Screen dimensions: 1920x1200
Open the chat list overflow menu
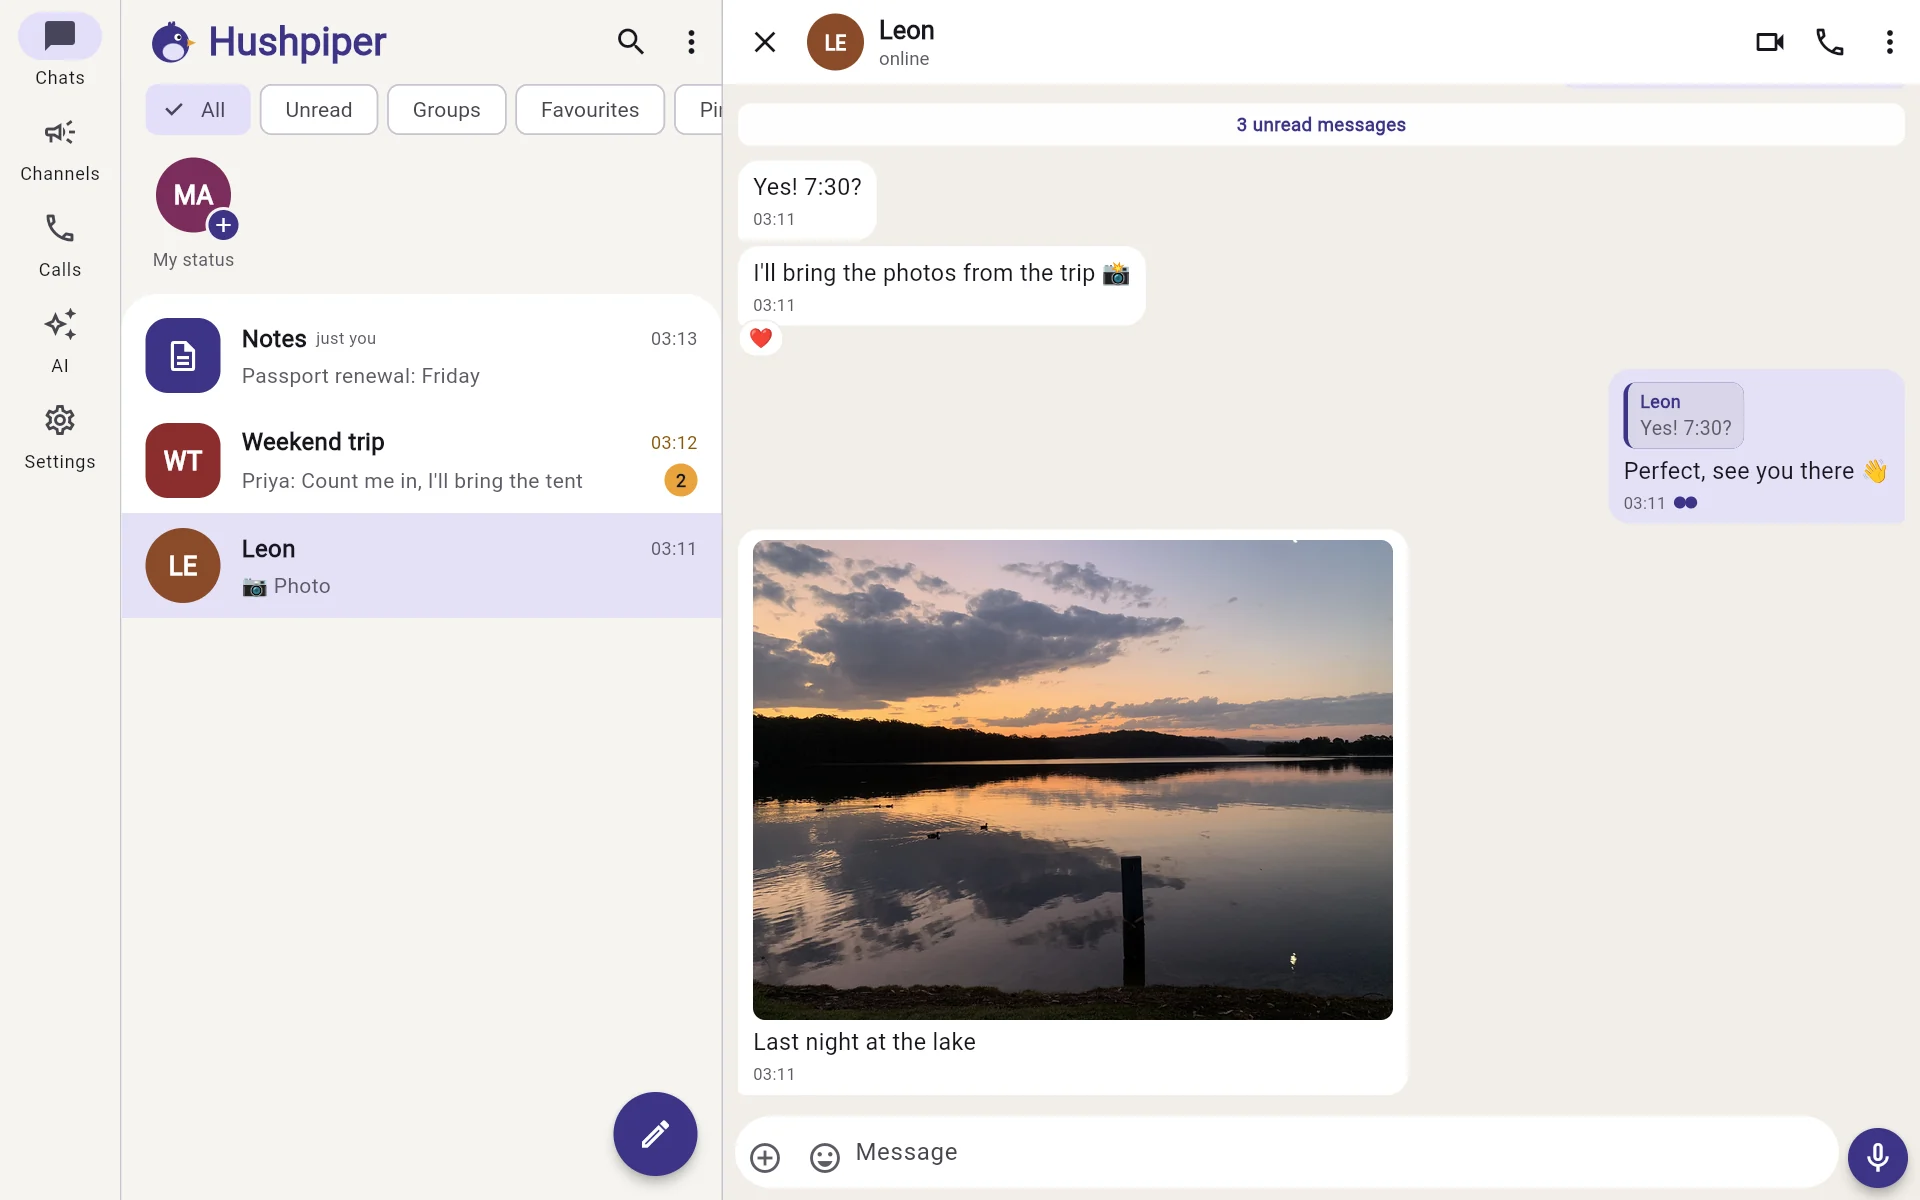(x=691, y=42)
